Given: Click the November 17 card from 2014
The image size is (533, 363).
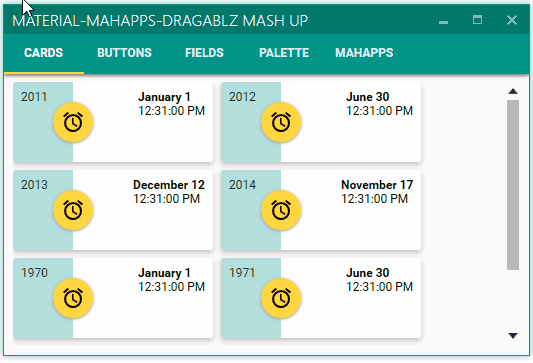Looking at the screenshot, I should tap(321, 210).
